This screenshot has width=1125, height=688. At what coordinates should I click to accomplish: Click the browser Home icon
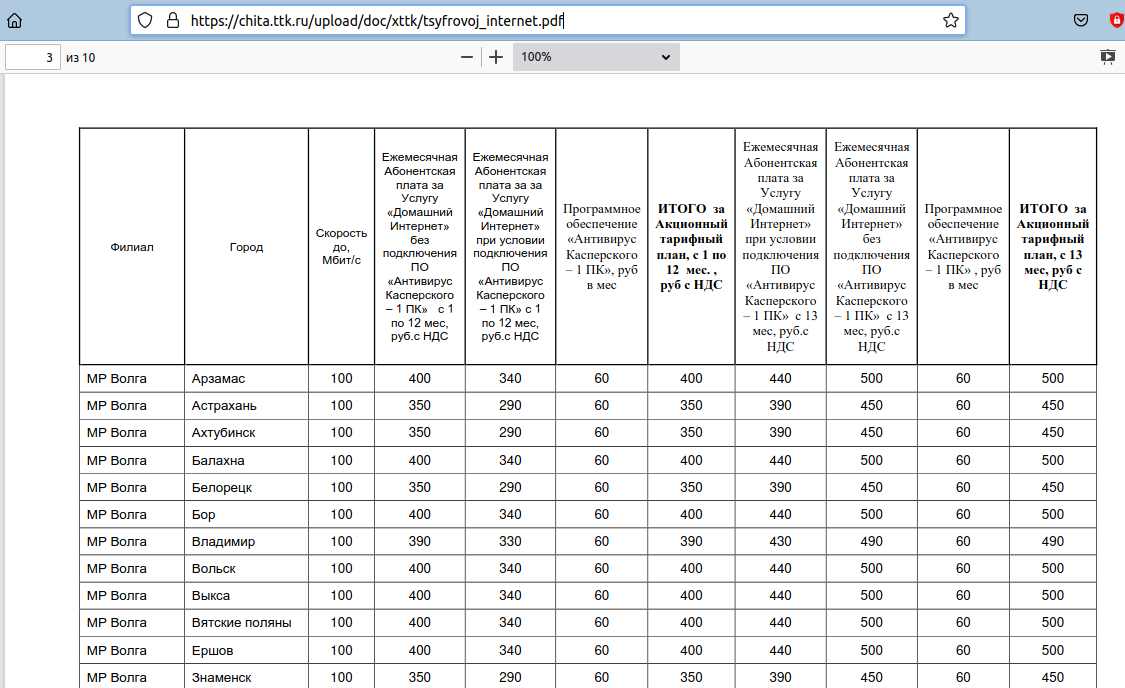click(x=14, y=20)
